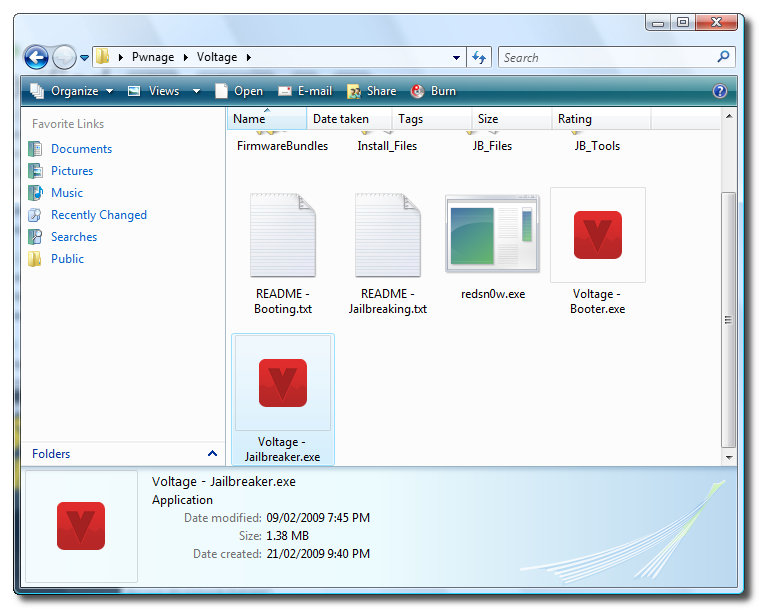Select README - Jailbreaking.txt file
Viewport: 759px width, 609px height.
coord(387,235)
